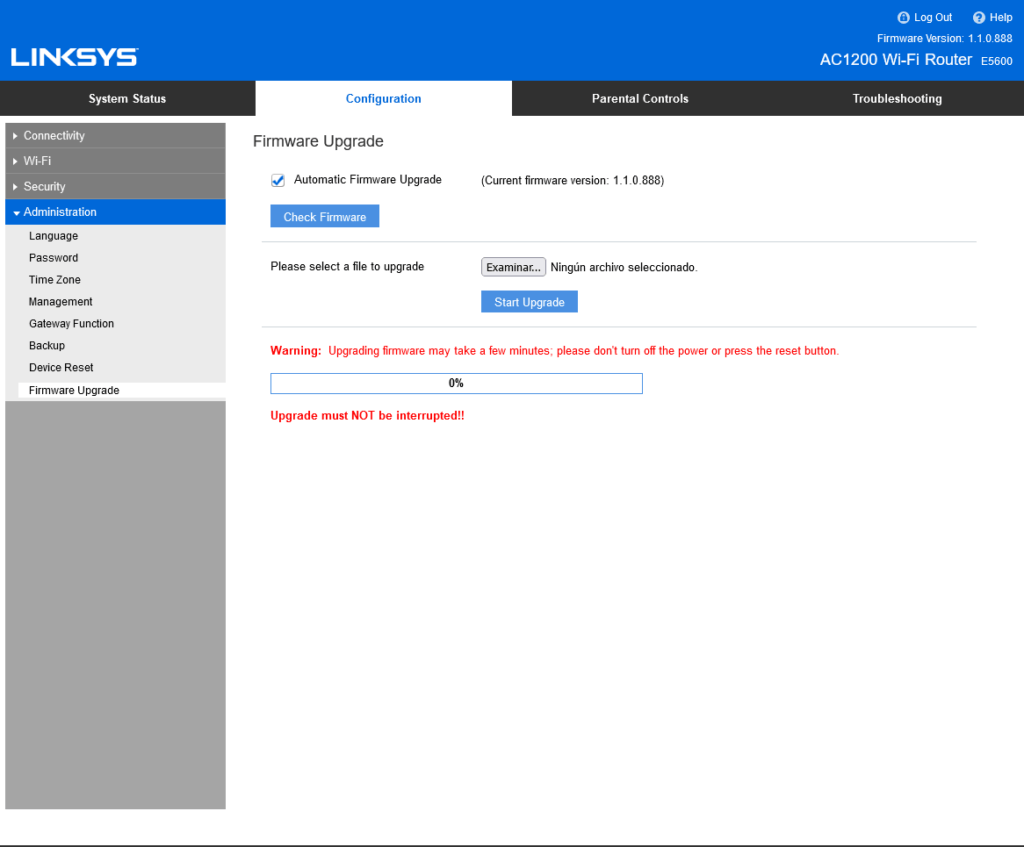Click 'Ningún archivo seleccionado.' text

coord(624,267)
